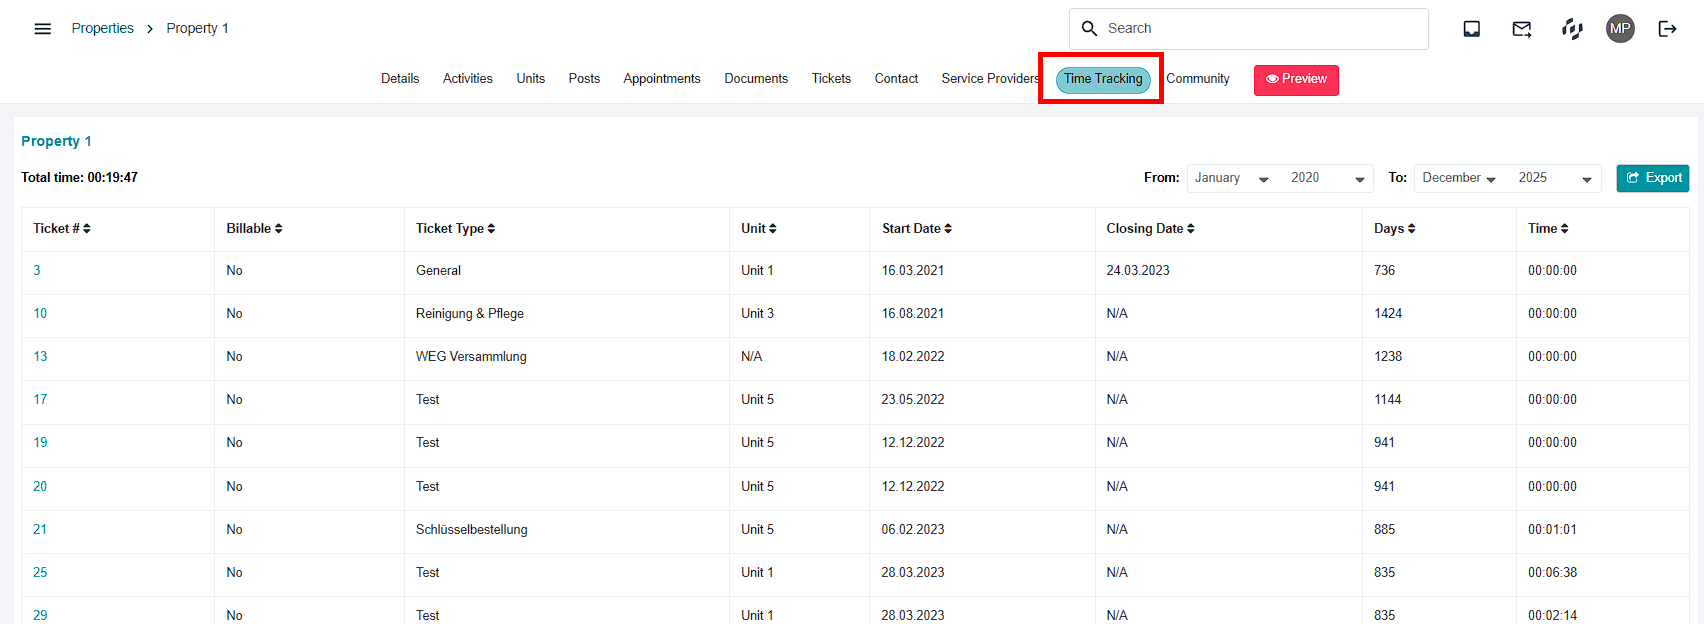
Task: Open the MP user avatar
Action: [x=1620, y=29]
